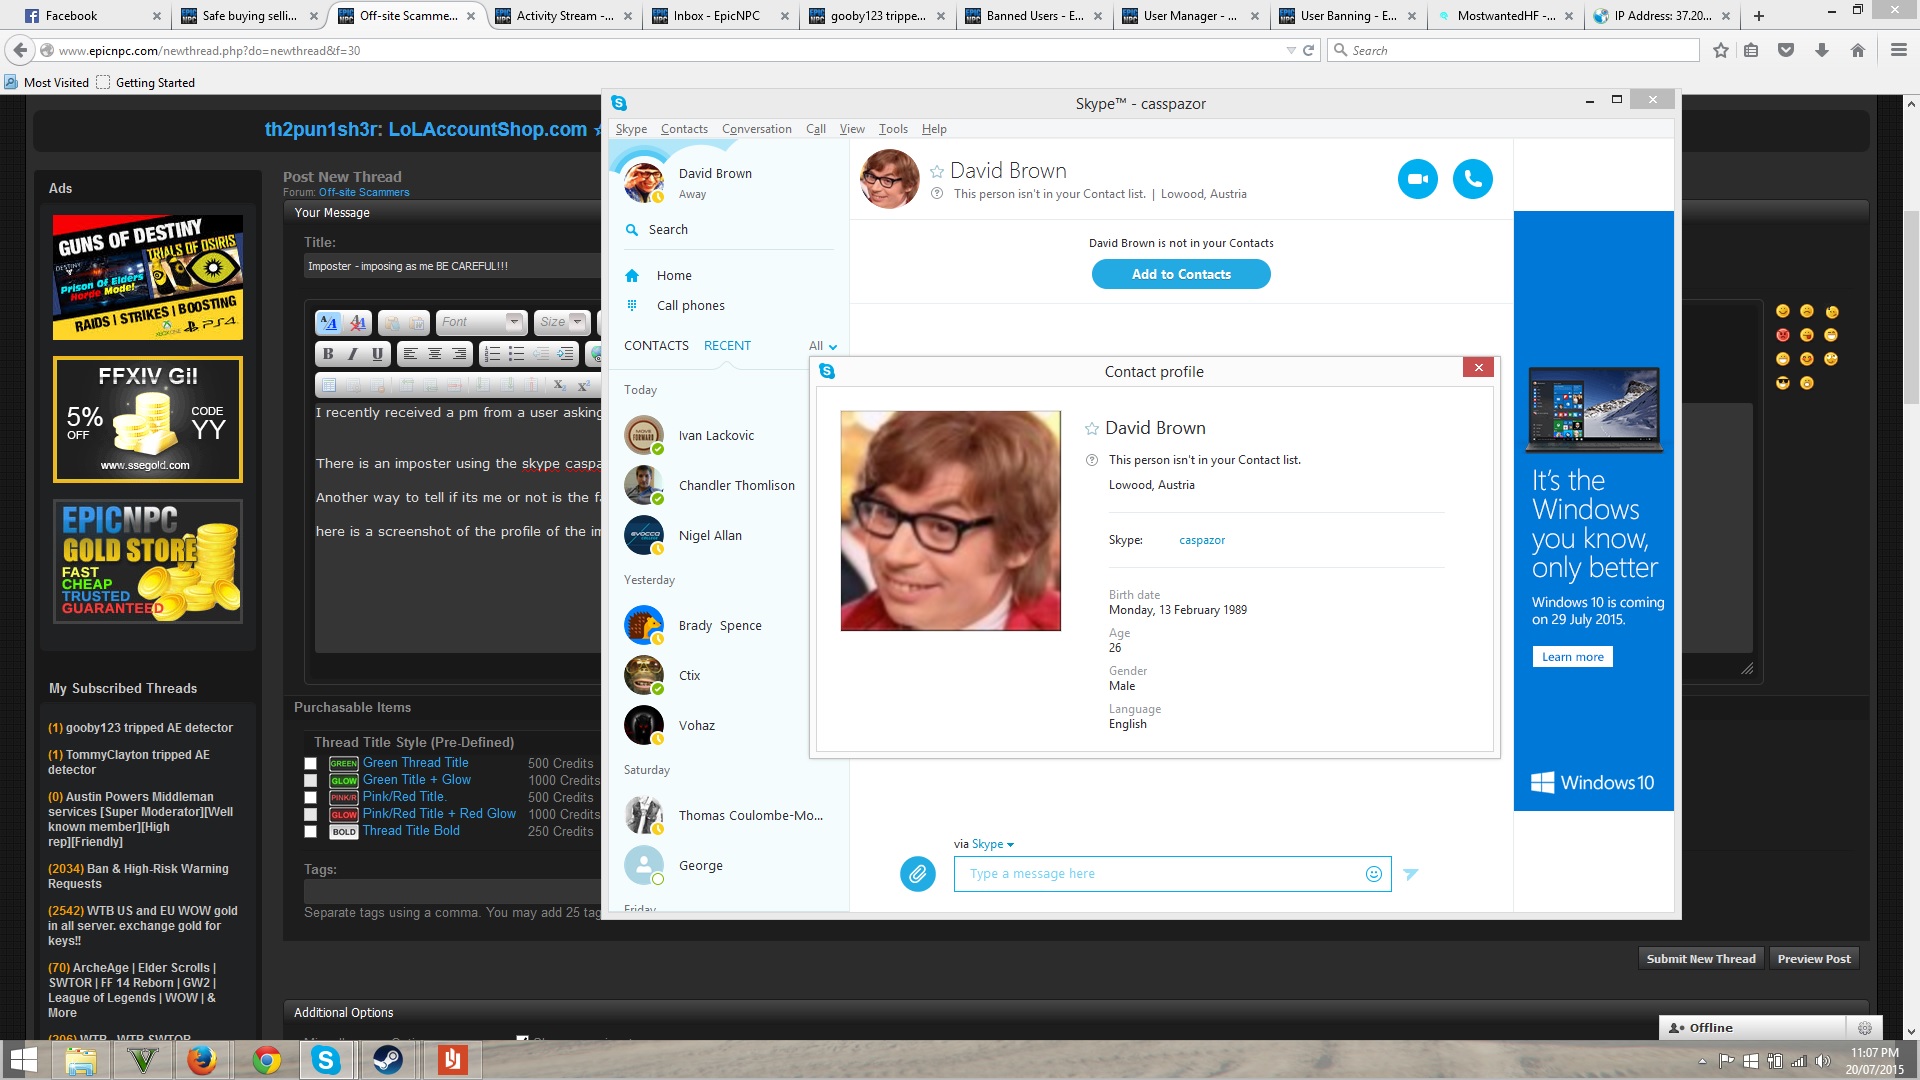This screenshot has width=1920, height=1080.
Task: Open Firefox URL history dropdown arrow
Action: click(1290, 50)
